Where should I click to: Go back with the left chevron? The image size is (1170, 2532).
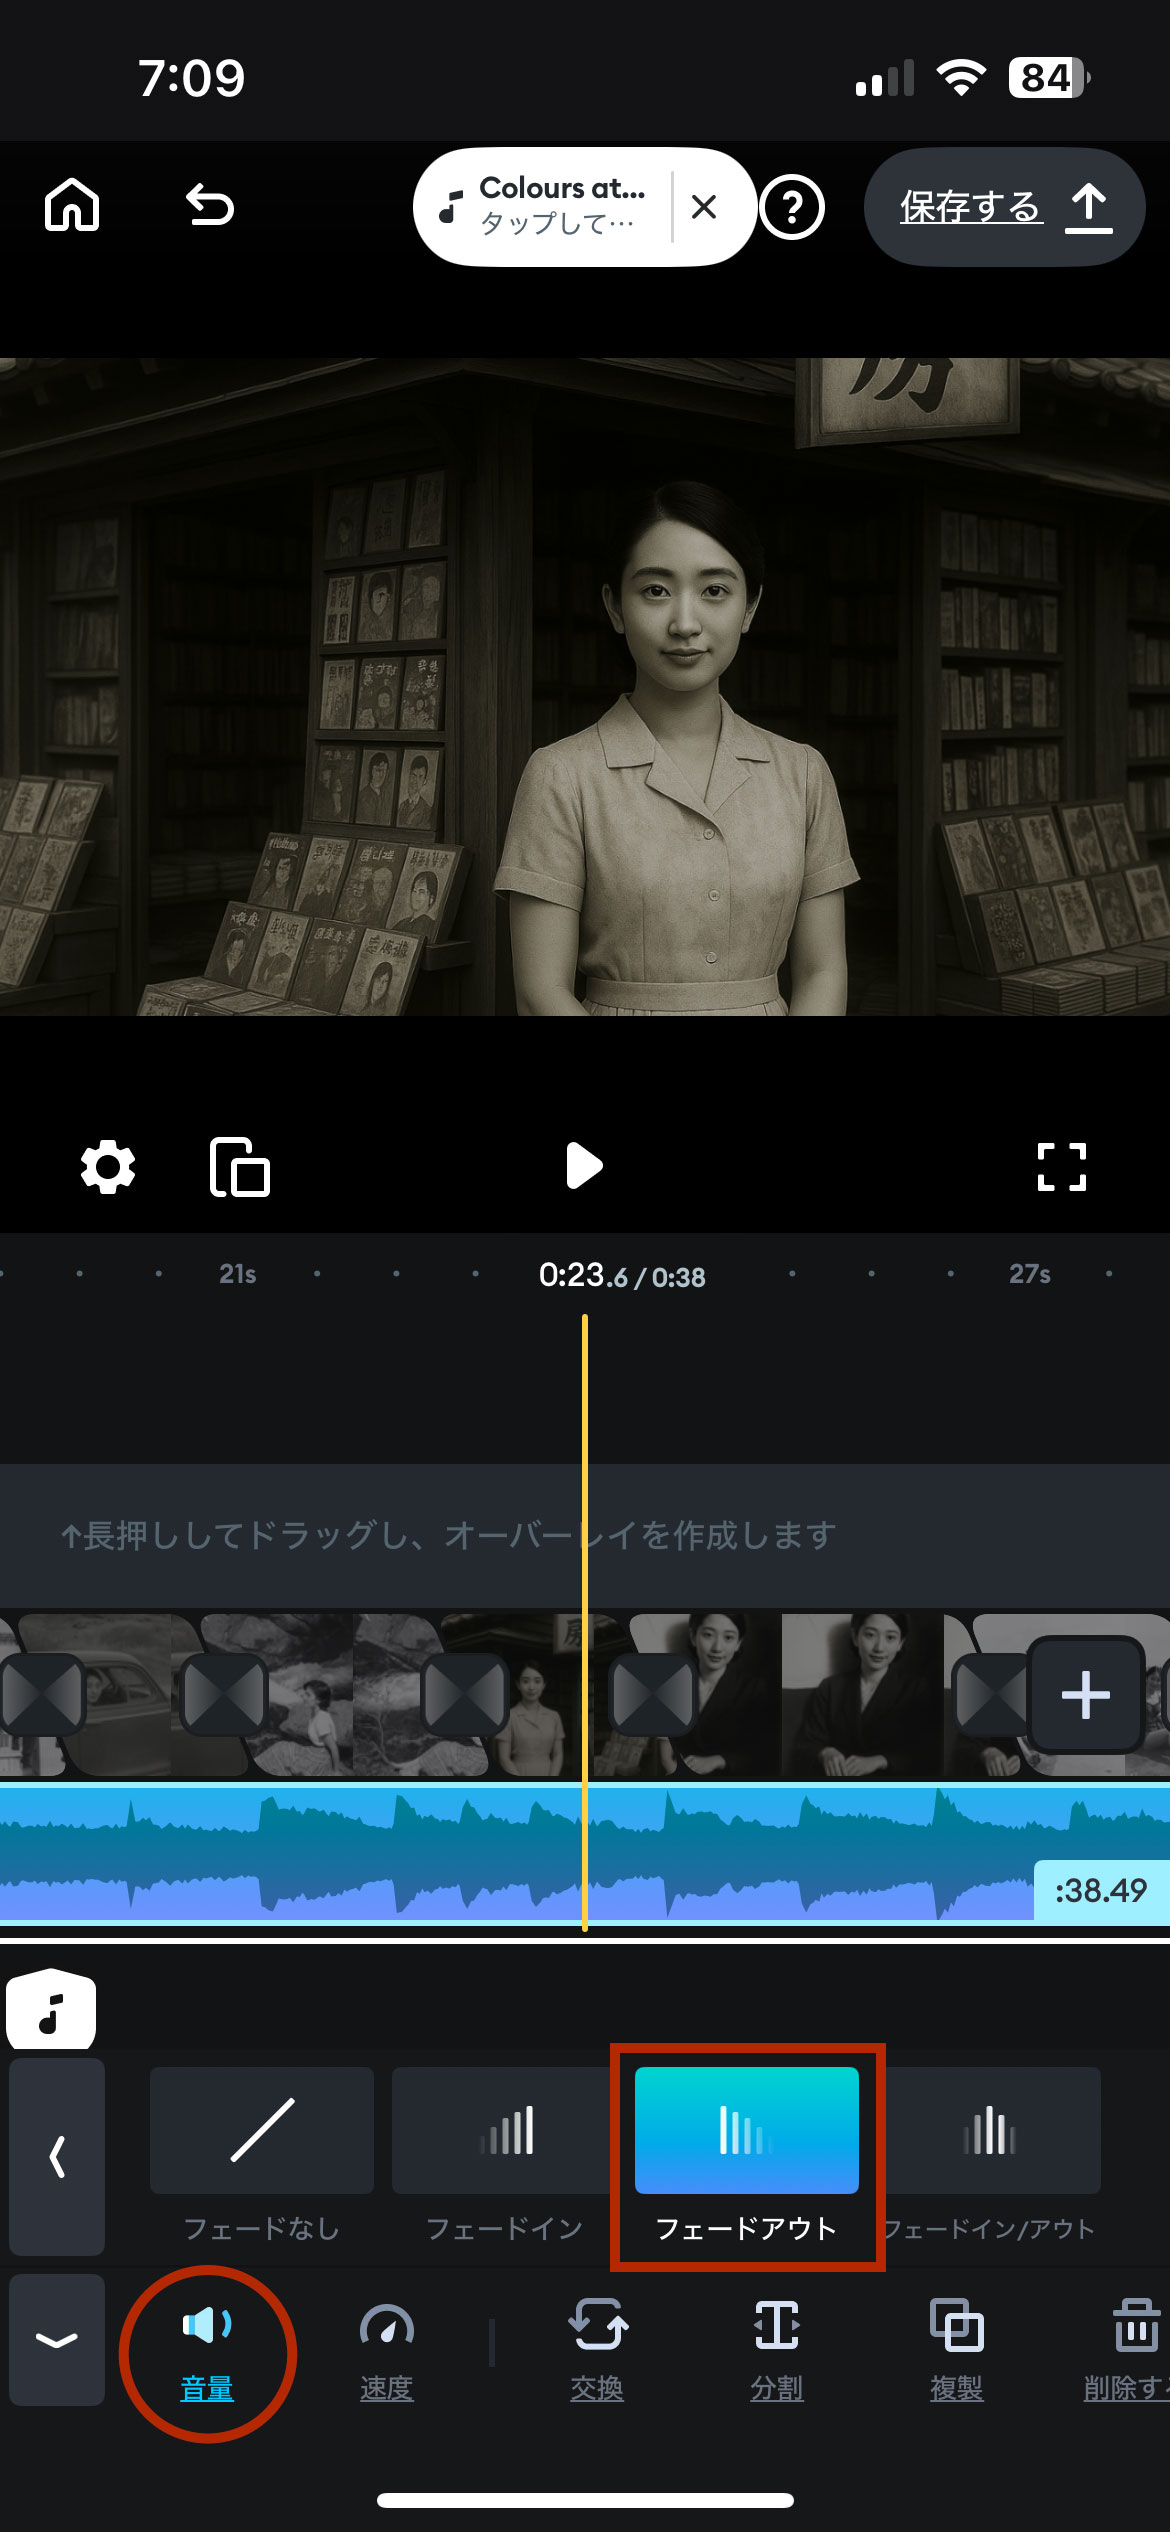coord(57,2156)
